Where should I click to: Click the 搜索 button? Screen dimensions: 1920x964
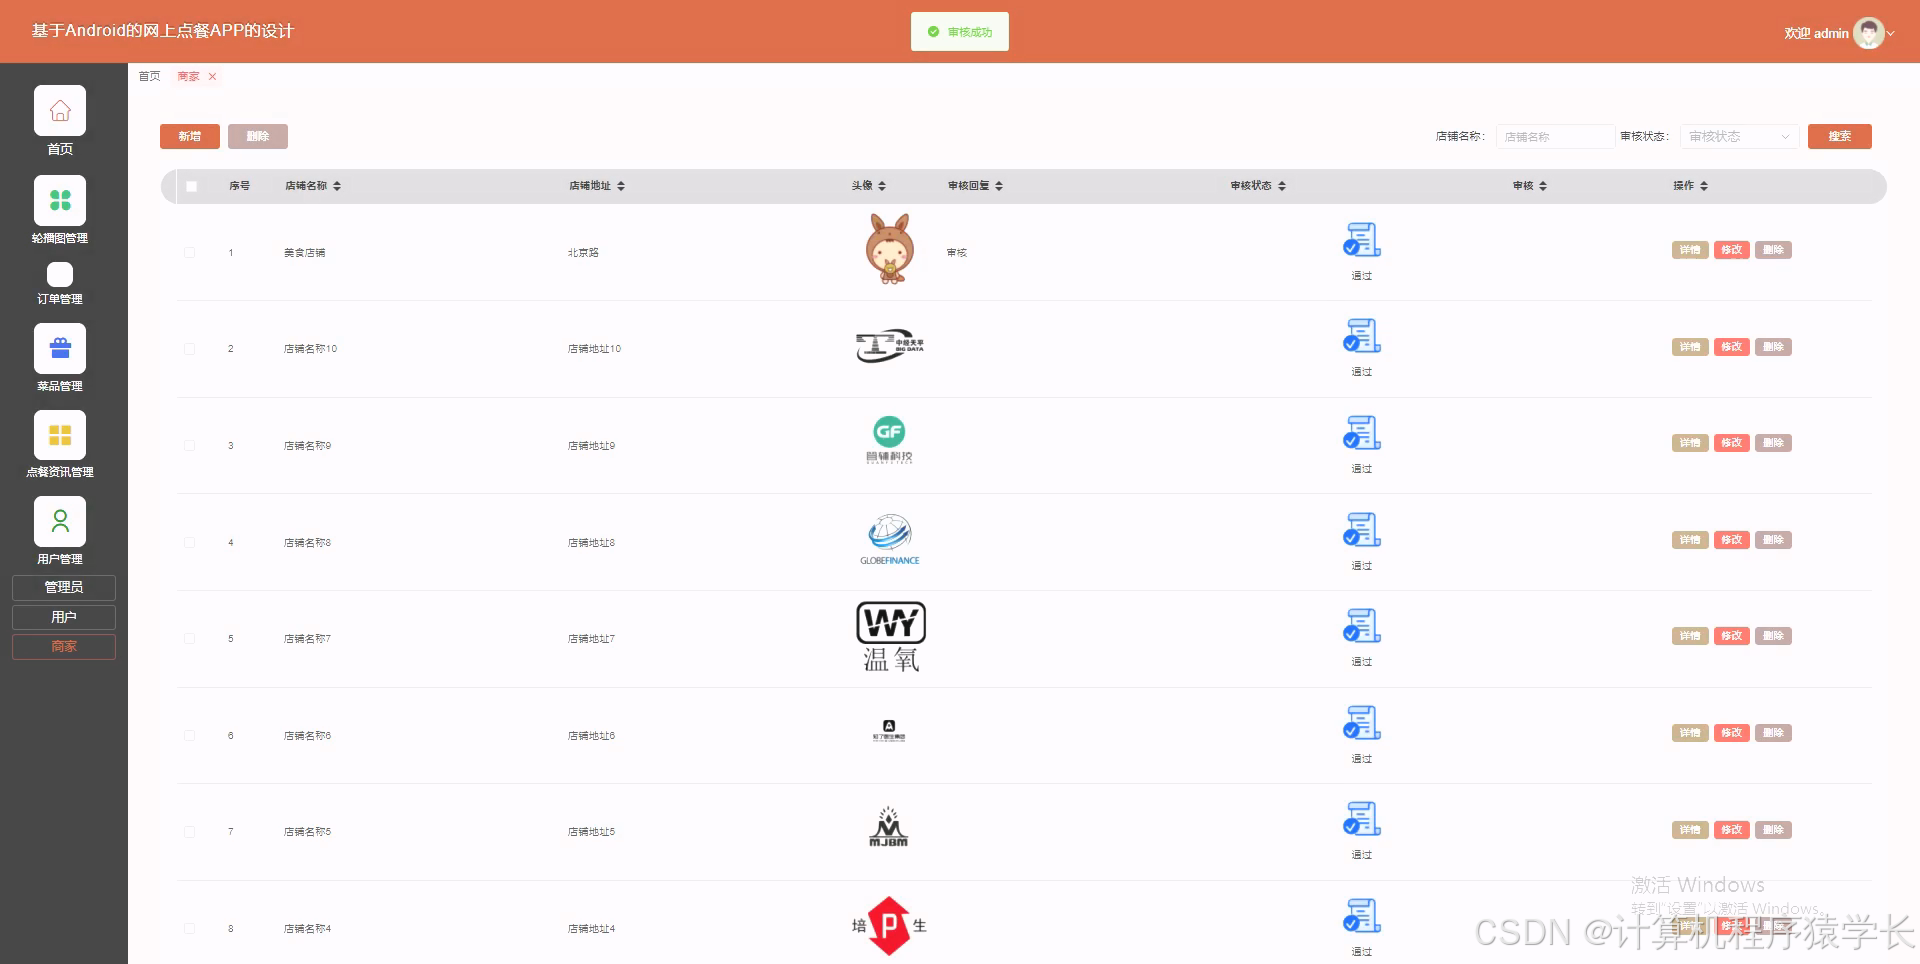(1839, 136)
